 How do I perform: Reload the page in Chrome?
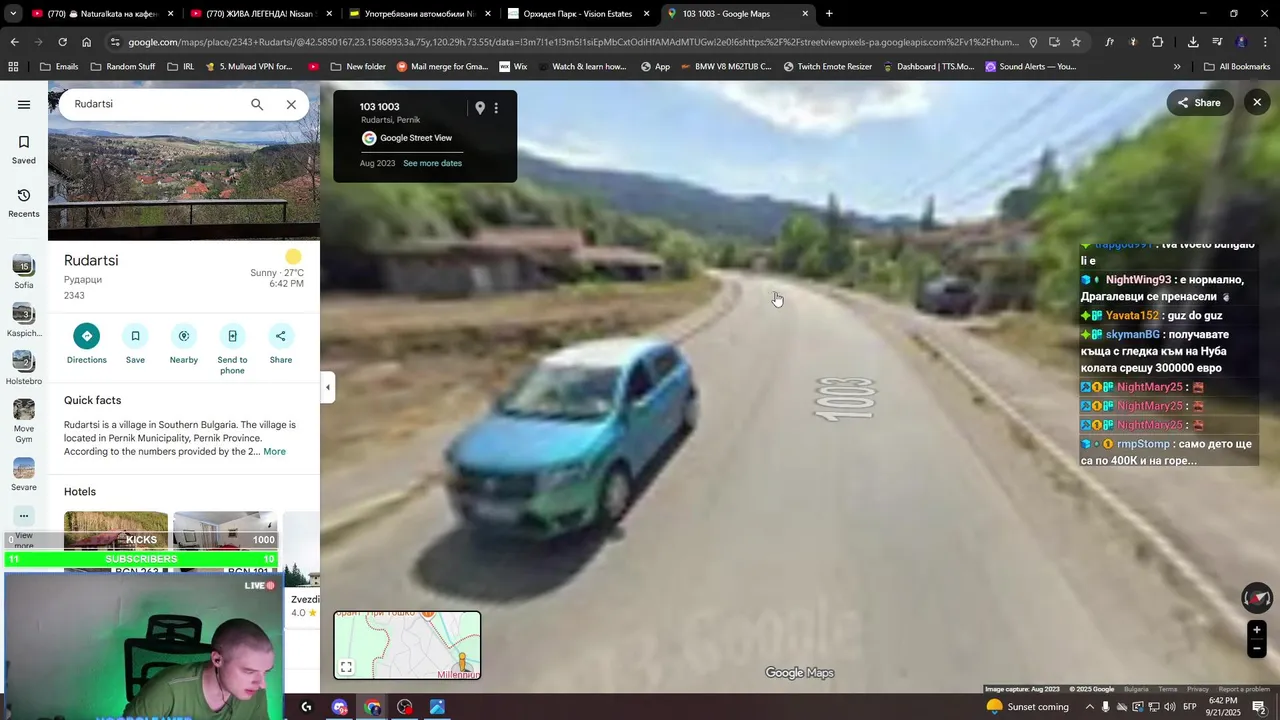pyautogui.click(x=62, y=42)
